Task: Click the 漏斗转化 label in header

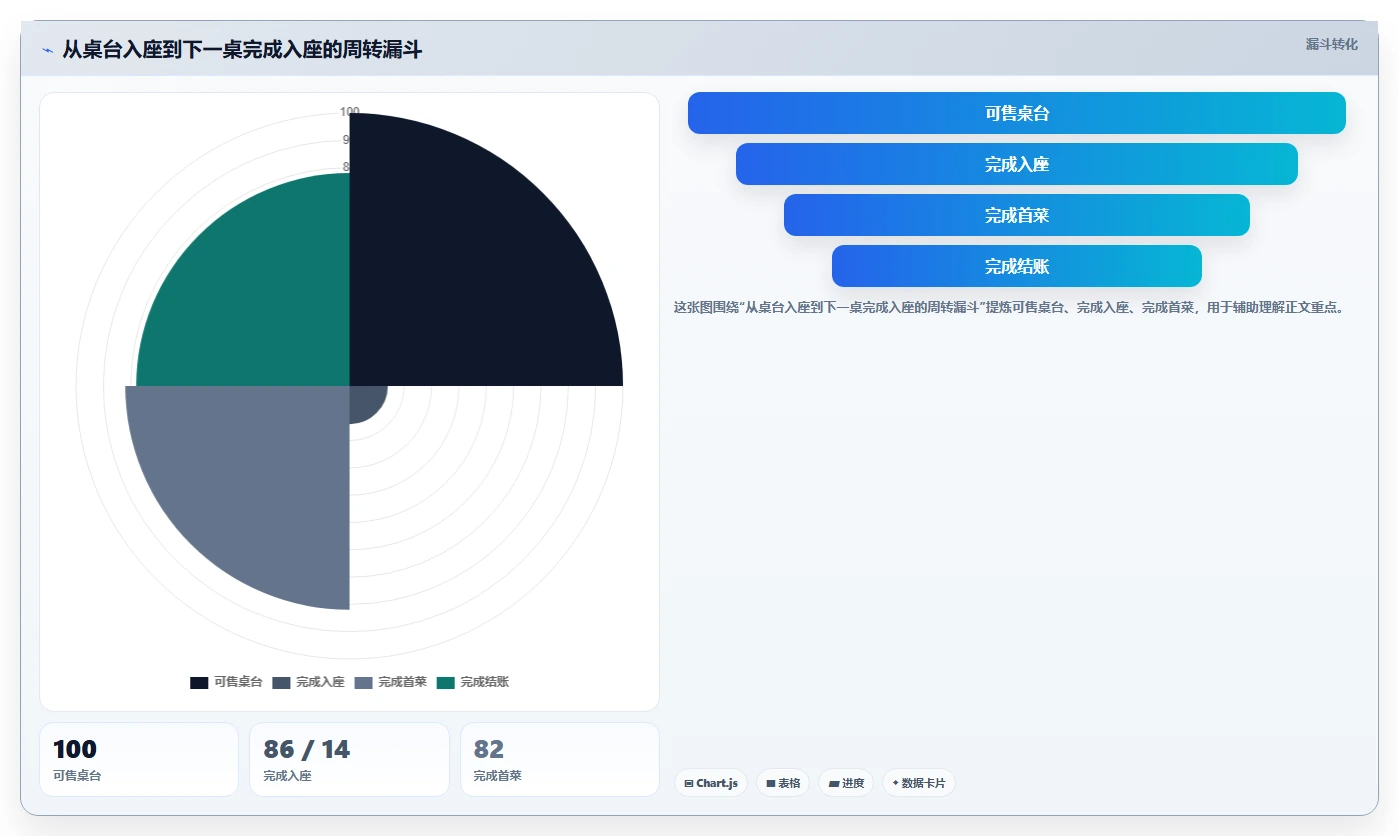Action: coord(1331,44)
